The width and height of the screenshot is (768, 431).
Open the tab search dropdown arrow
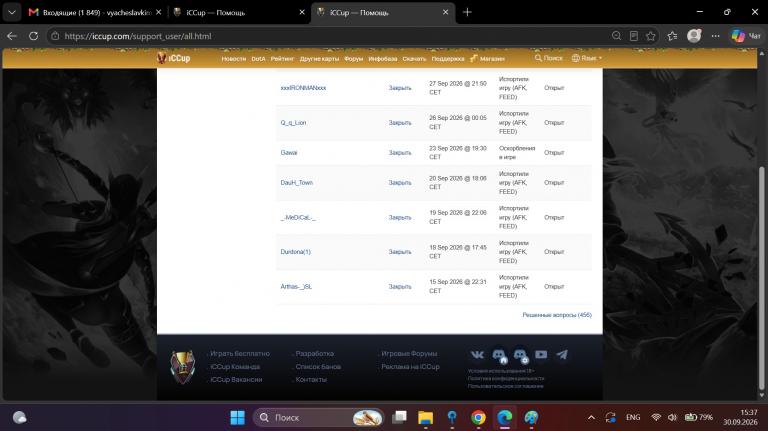[x=12, y=12]
